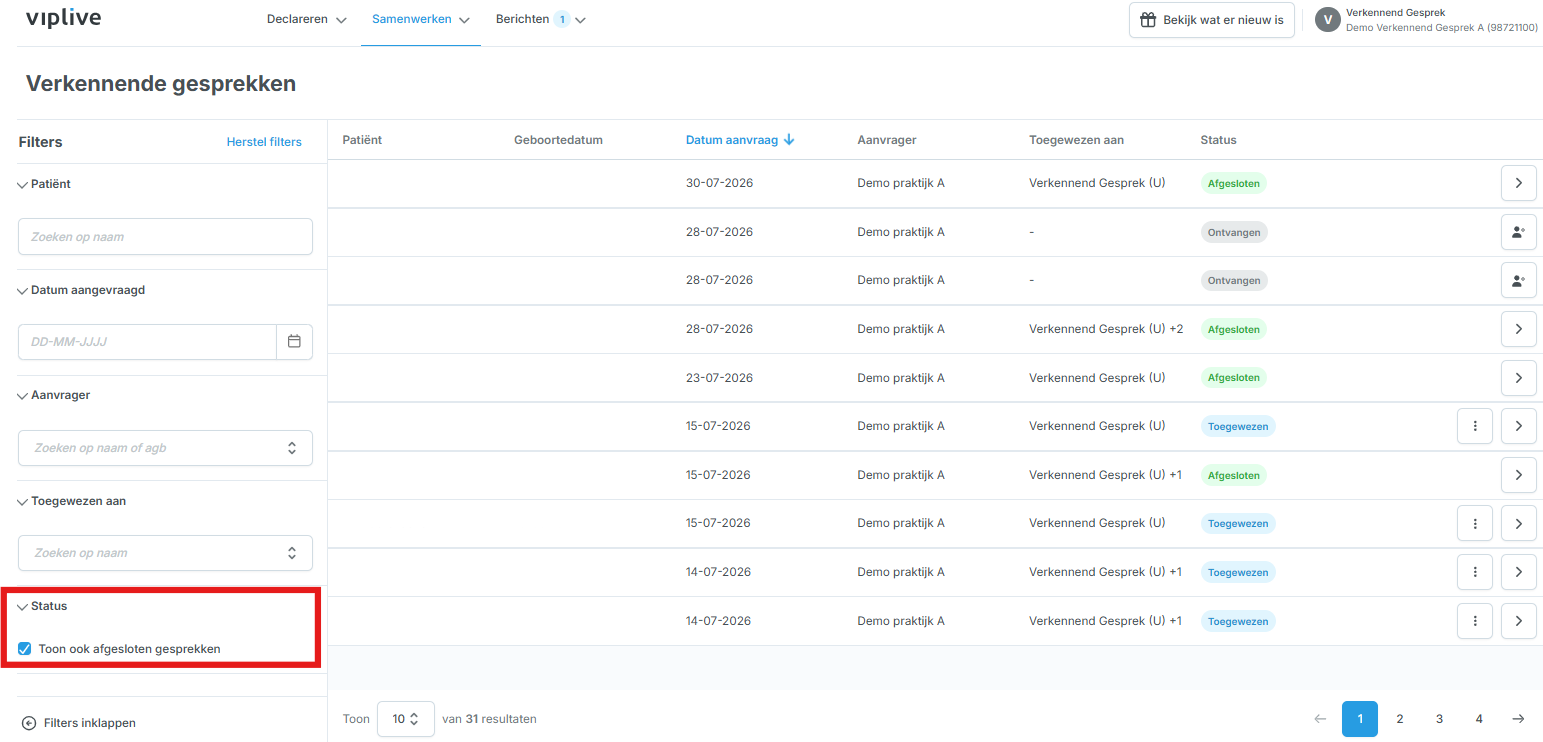
Task: Select the date cell 23-07-2026
Action: 719,378
